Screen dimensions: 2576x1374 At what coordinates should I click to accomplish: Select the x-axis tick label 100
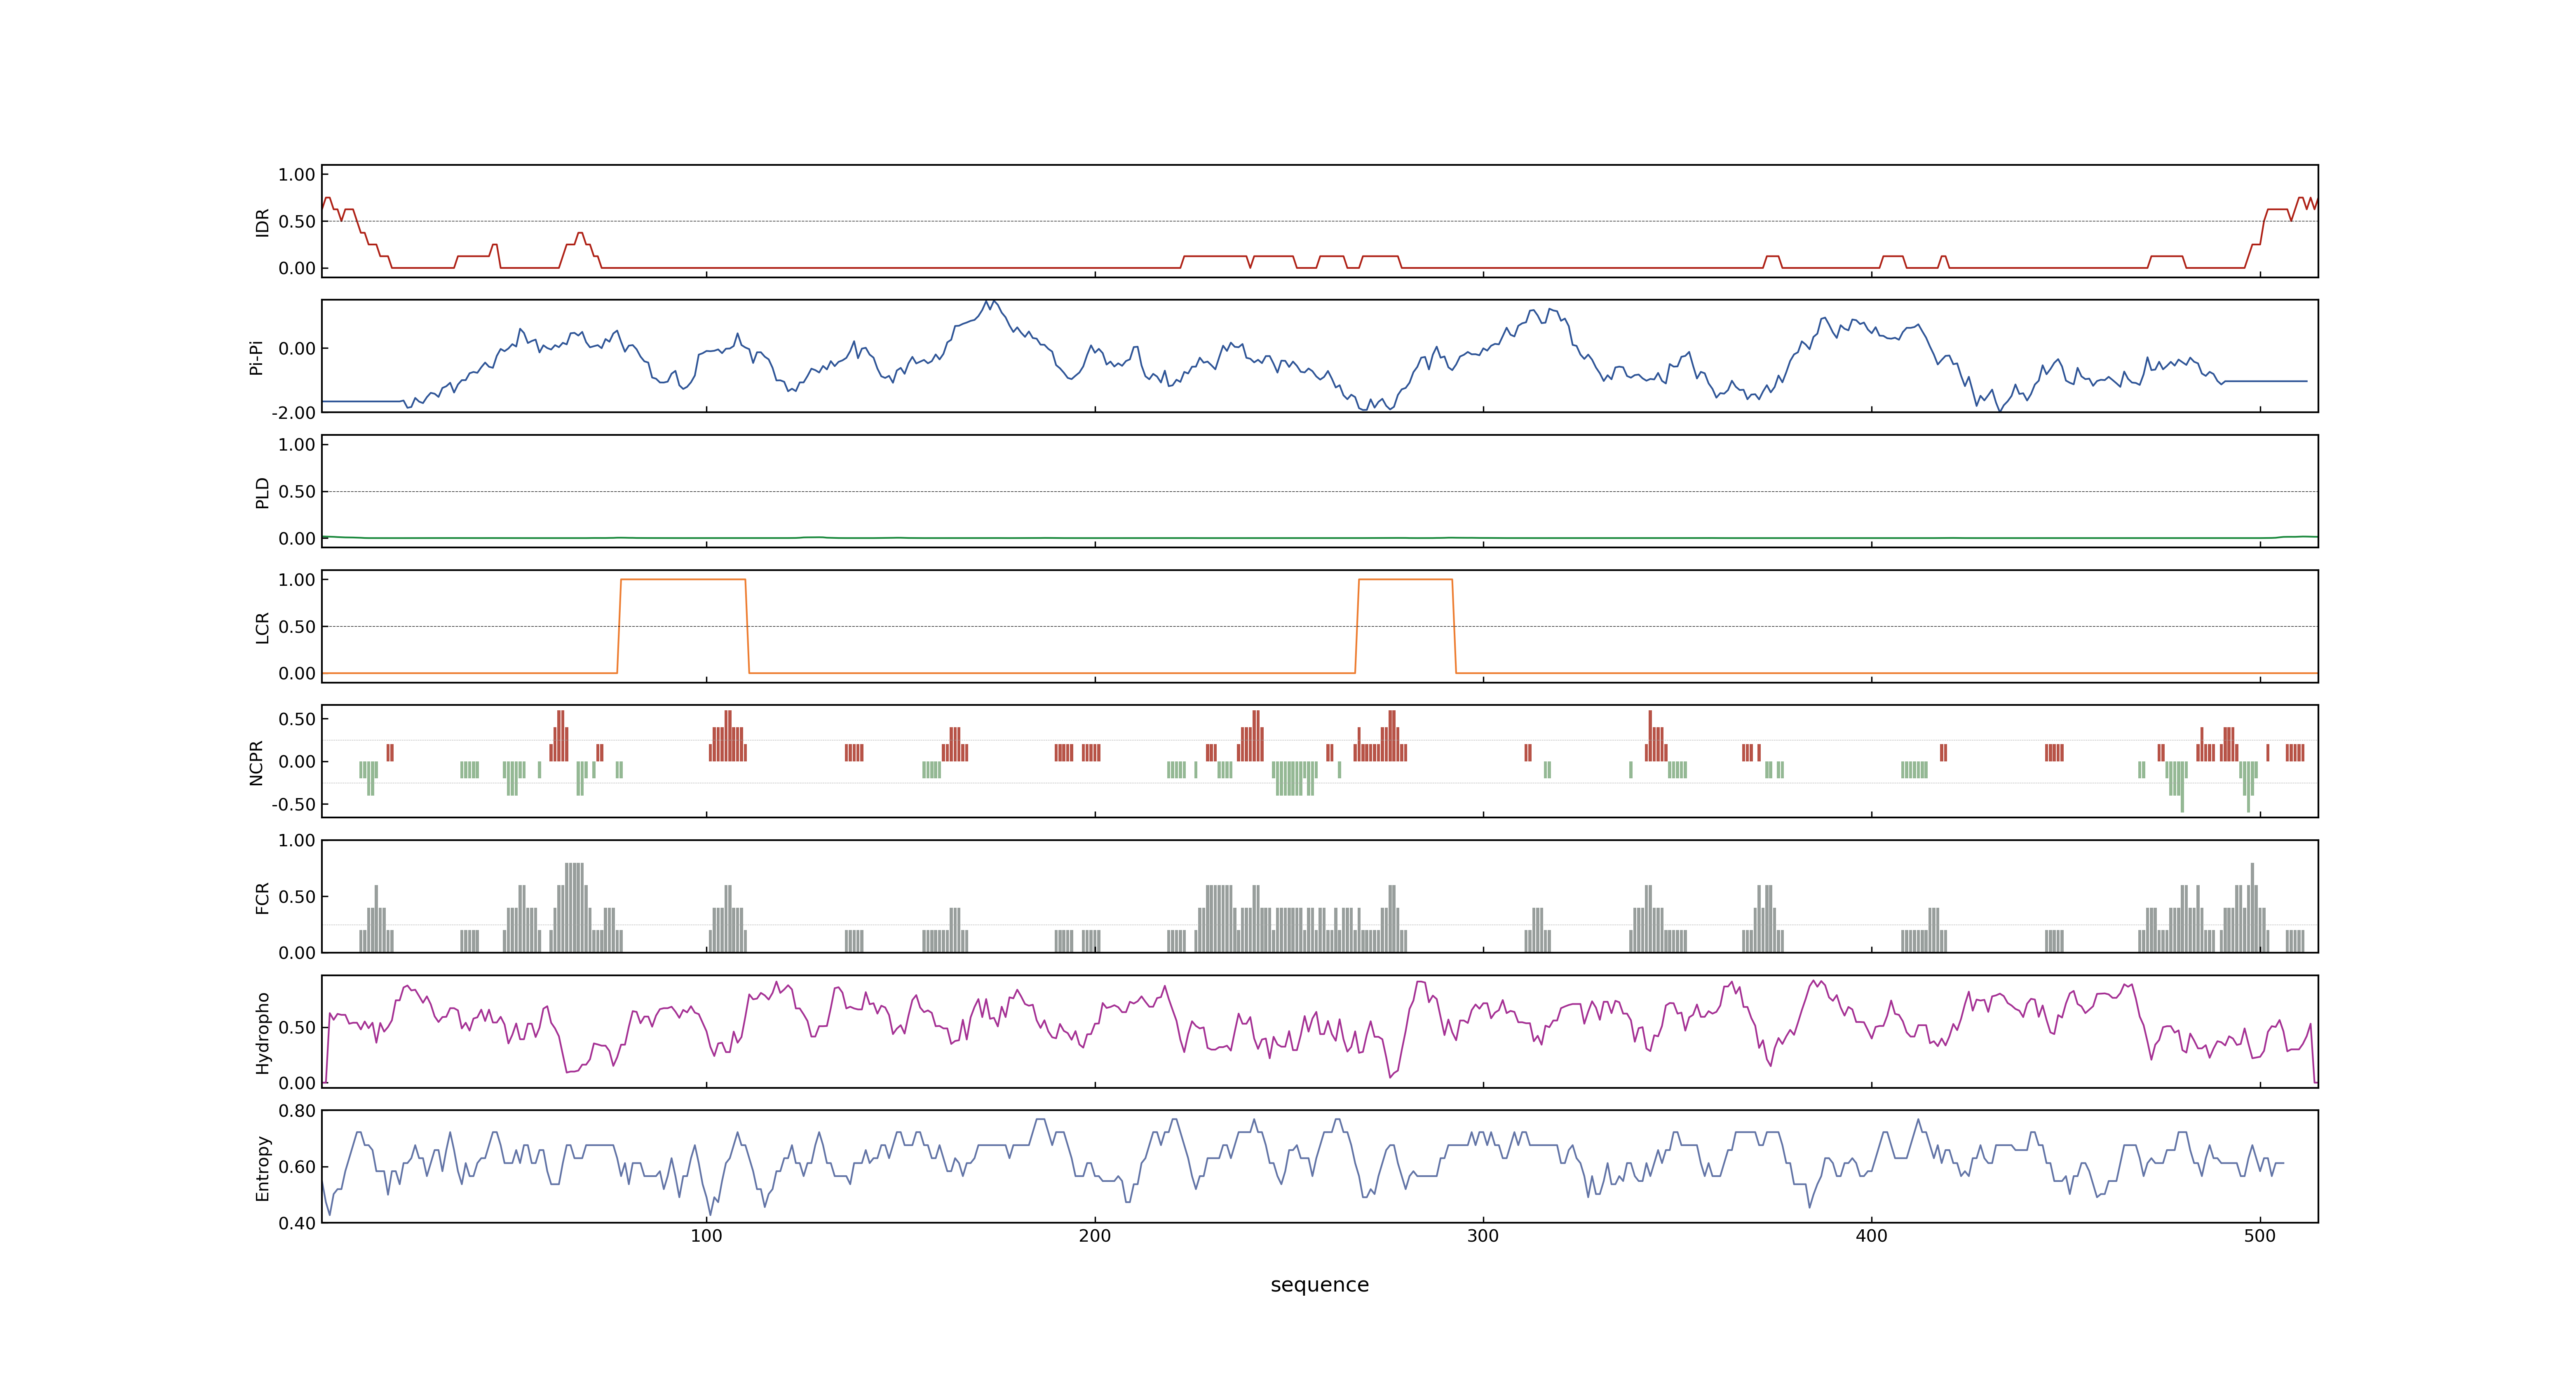pos(706,1236)
